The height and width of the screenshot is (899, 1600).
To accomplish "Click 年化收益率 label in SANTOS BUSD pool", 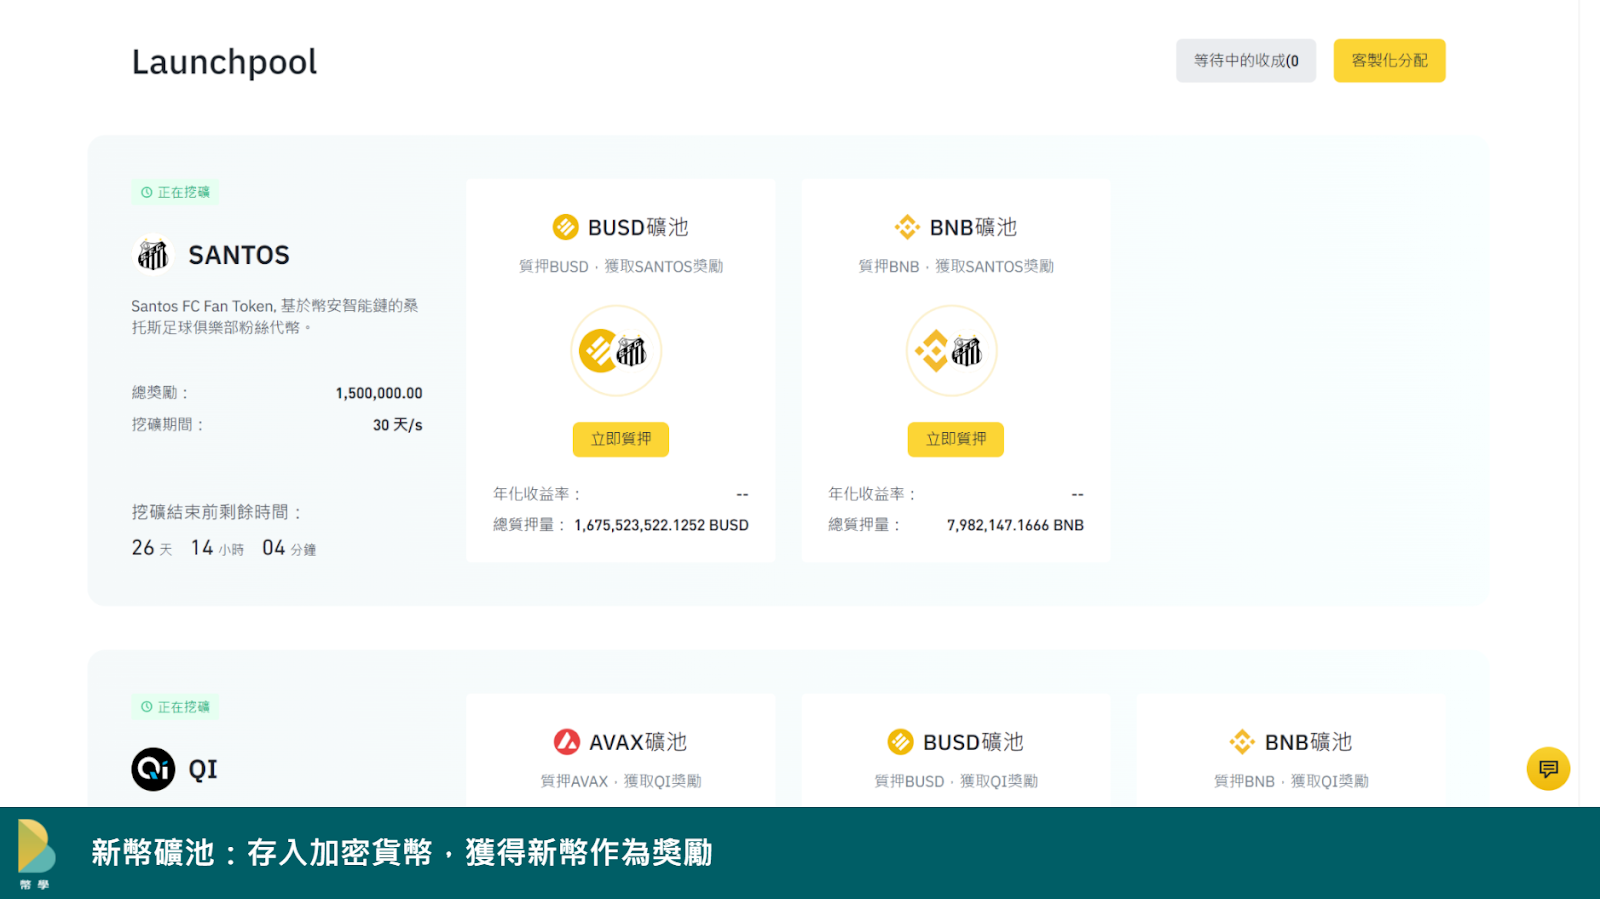I will (536, 494).
